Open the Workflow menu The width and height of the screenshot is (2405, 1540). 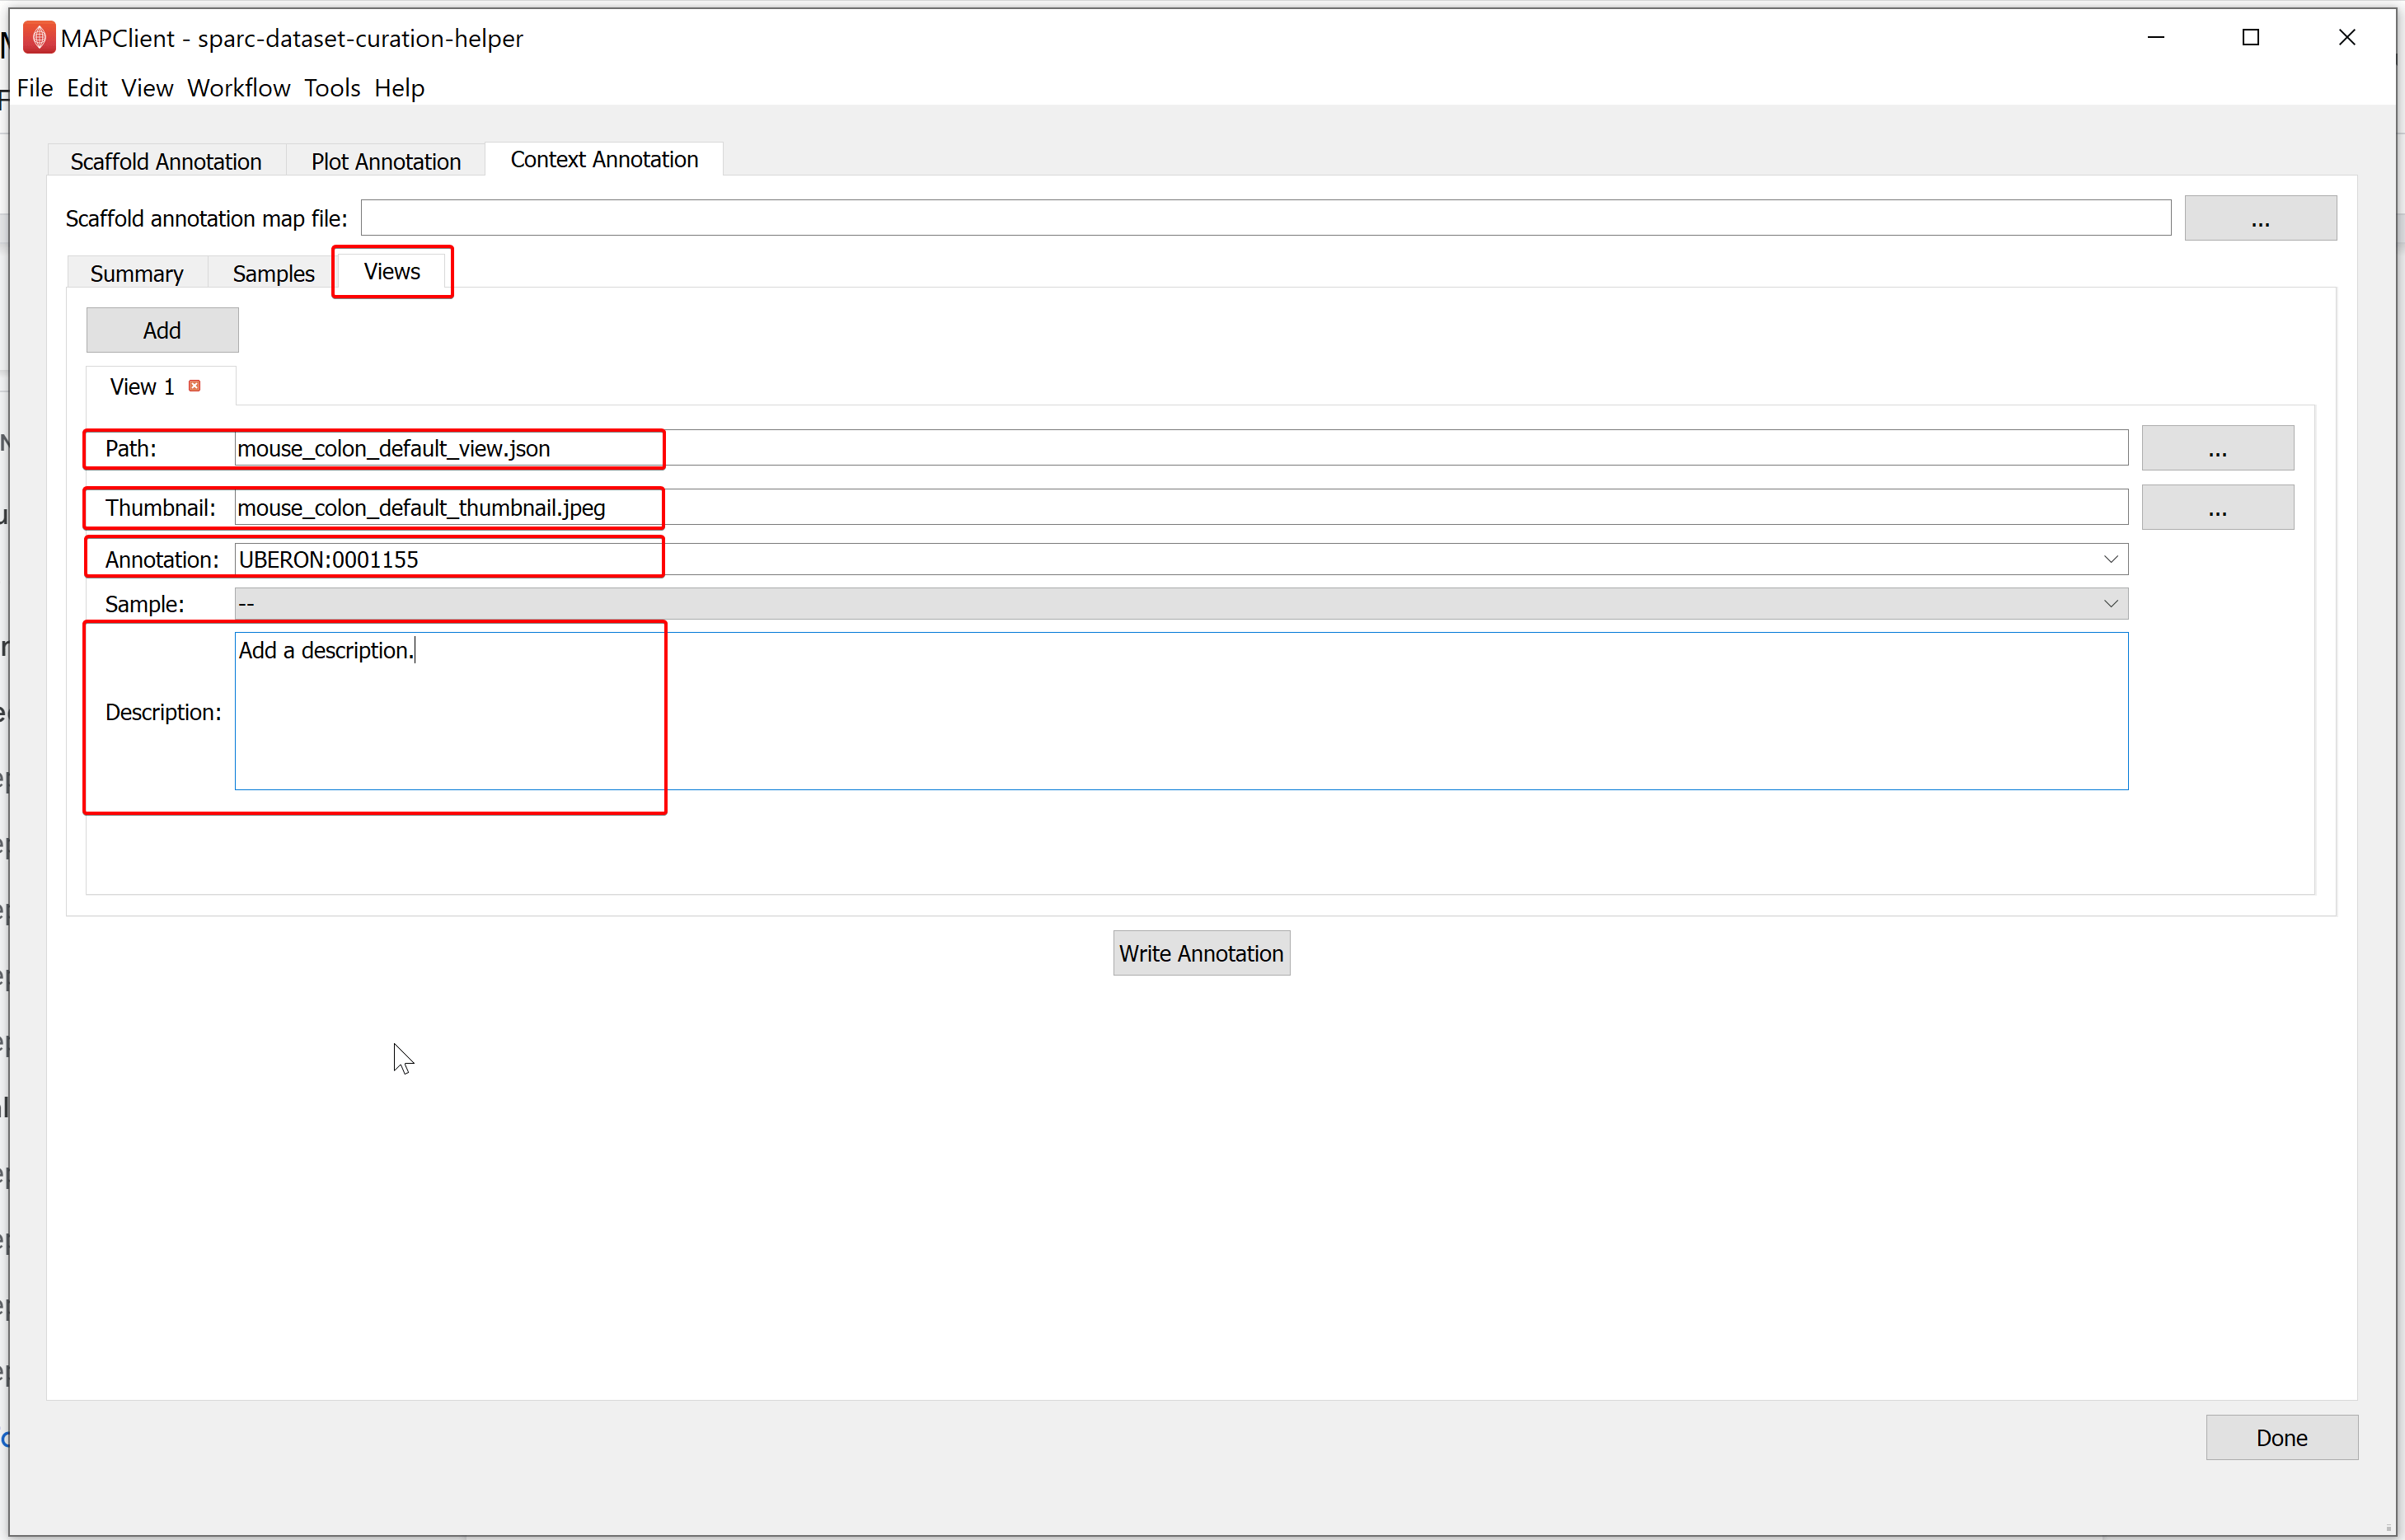coord(240,87)
